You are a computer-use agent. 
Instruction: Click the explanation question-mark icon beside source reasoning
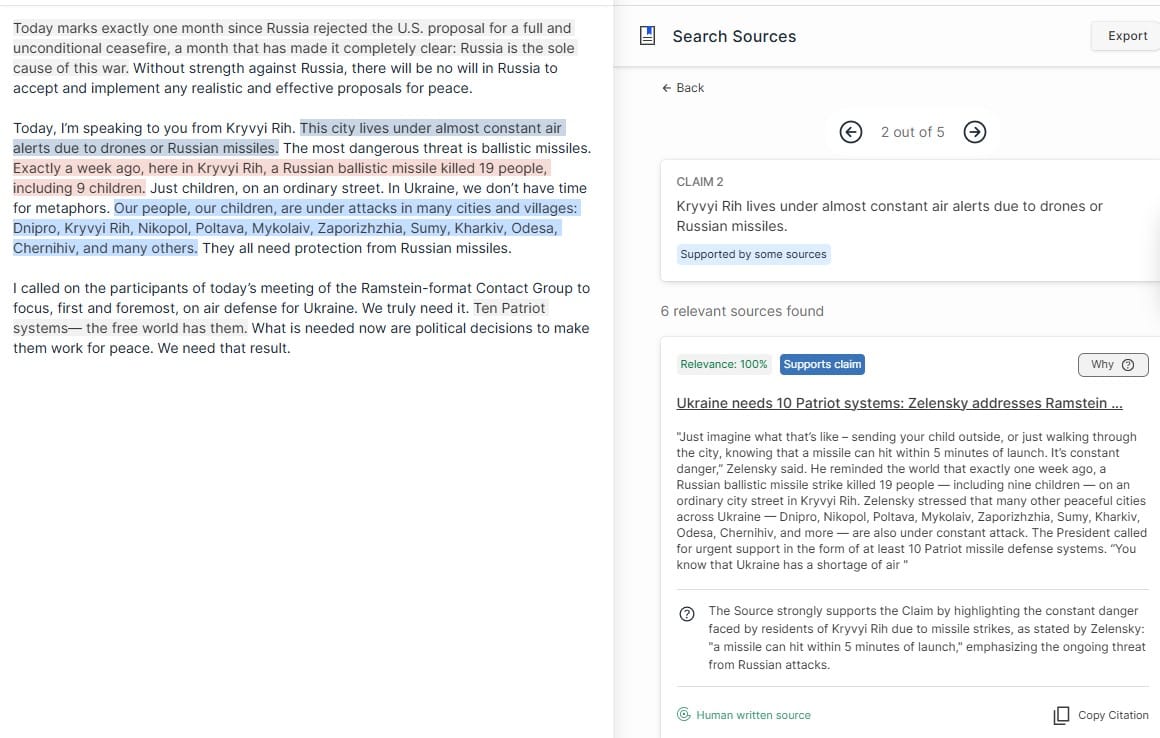(687, 614)
